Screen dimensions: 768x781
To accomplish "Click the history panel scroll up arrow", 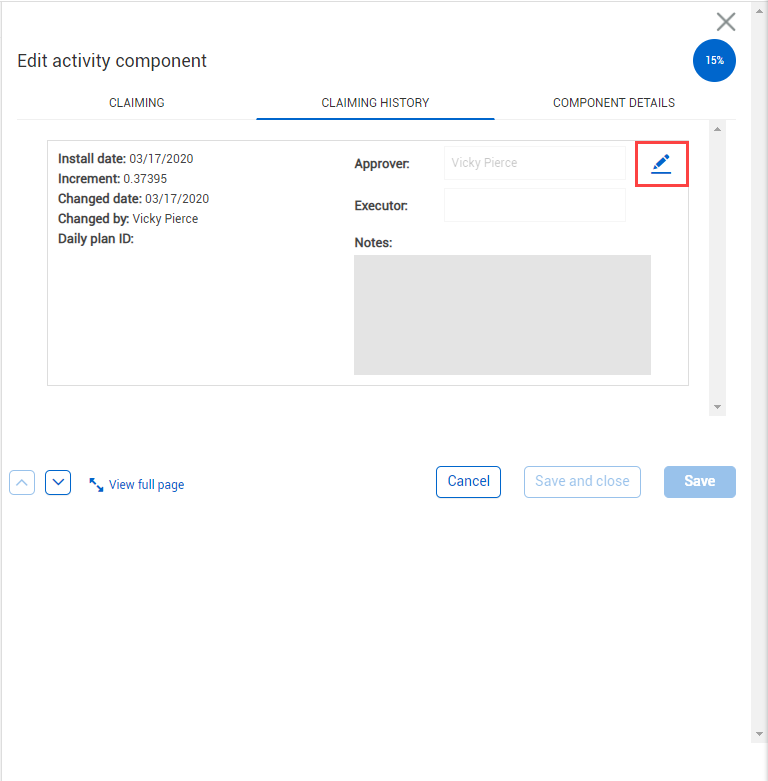I will click(x=717, y=129).
